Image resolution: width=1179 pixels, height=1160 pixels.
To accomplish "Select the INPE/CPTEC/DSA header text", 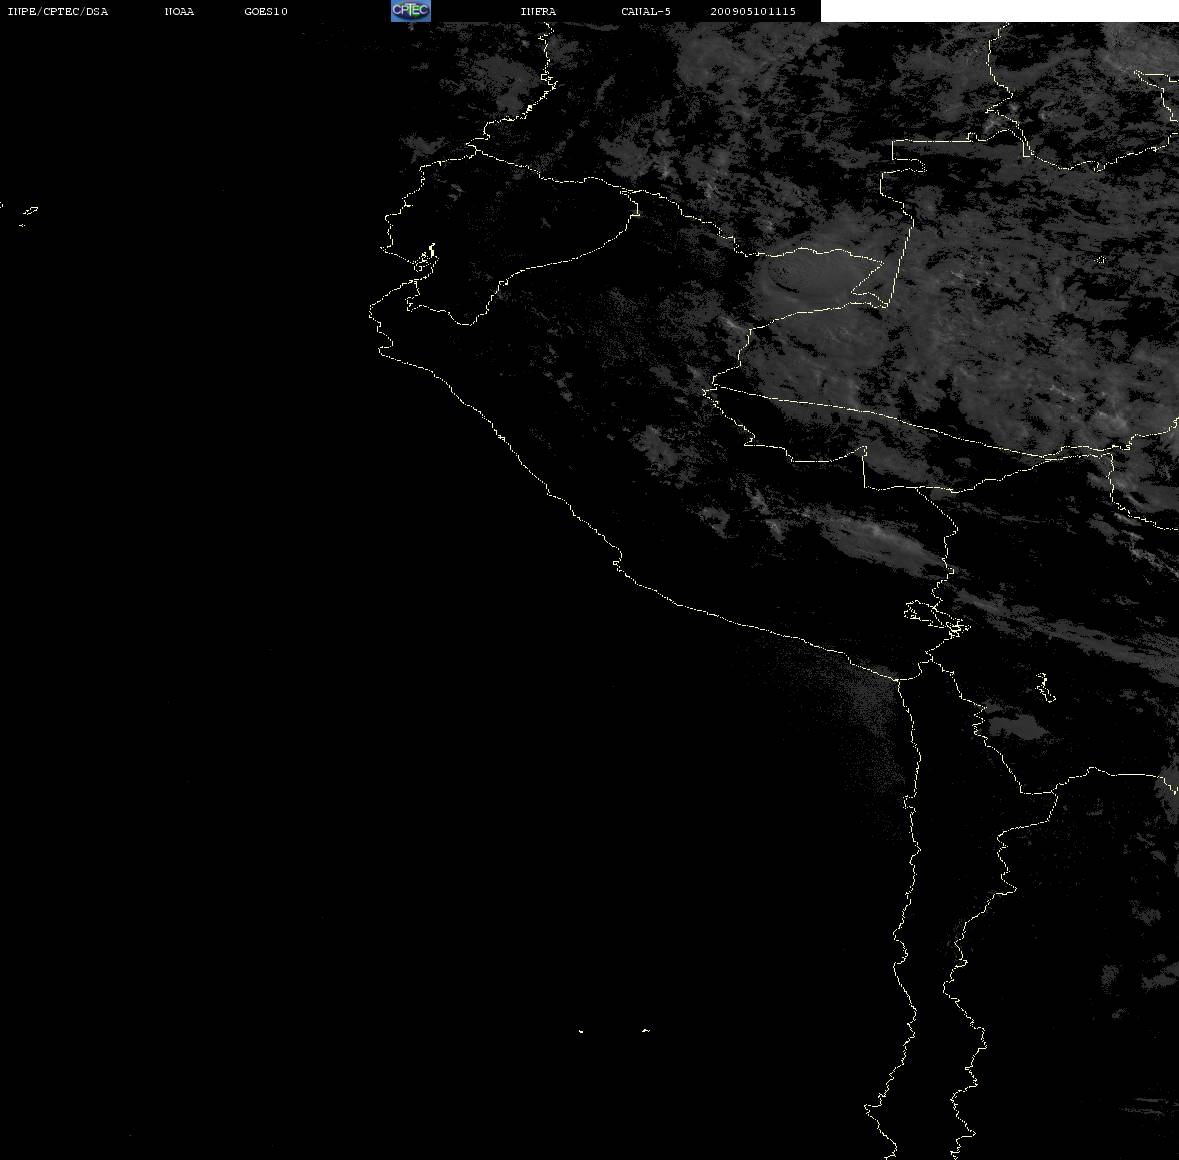I will coord(57,11).
